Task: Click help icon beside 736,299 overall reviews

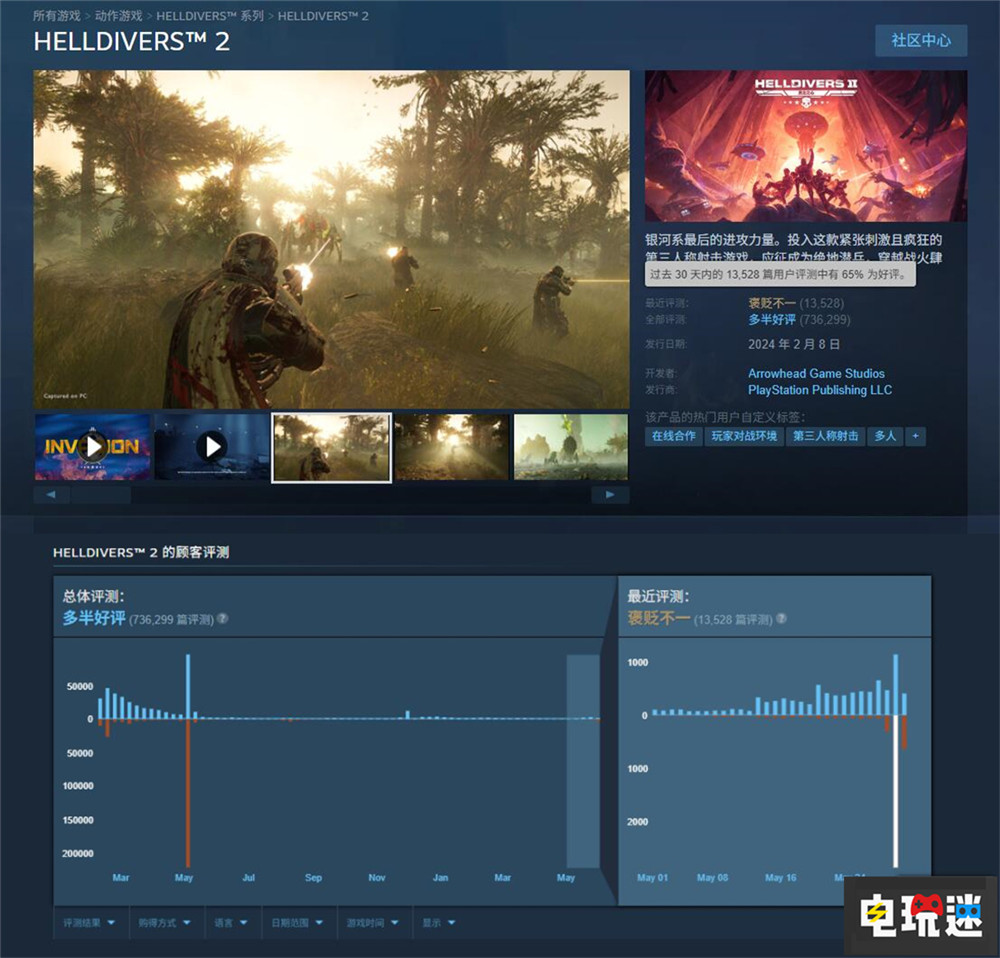Action: [223, 619]
